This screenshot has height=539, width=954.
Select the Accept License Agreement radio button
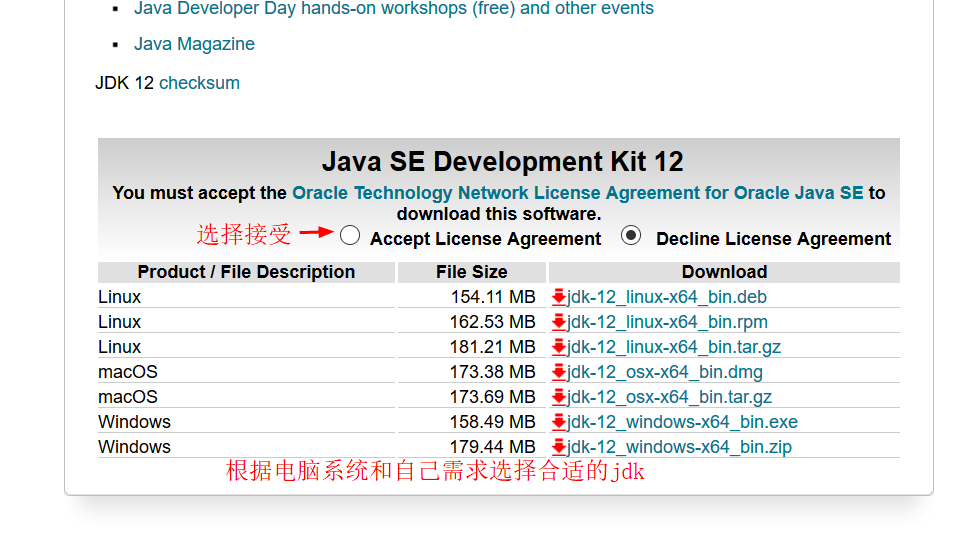point(350,235)
